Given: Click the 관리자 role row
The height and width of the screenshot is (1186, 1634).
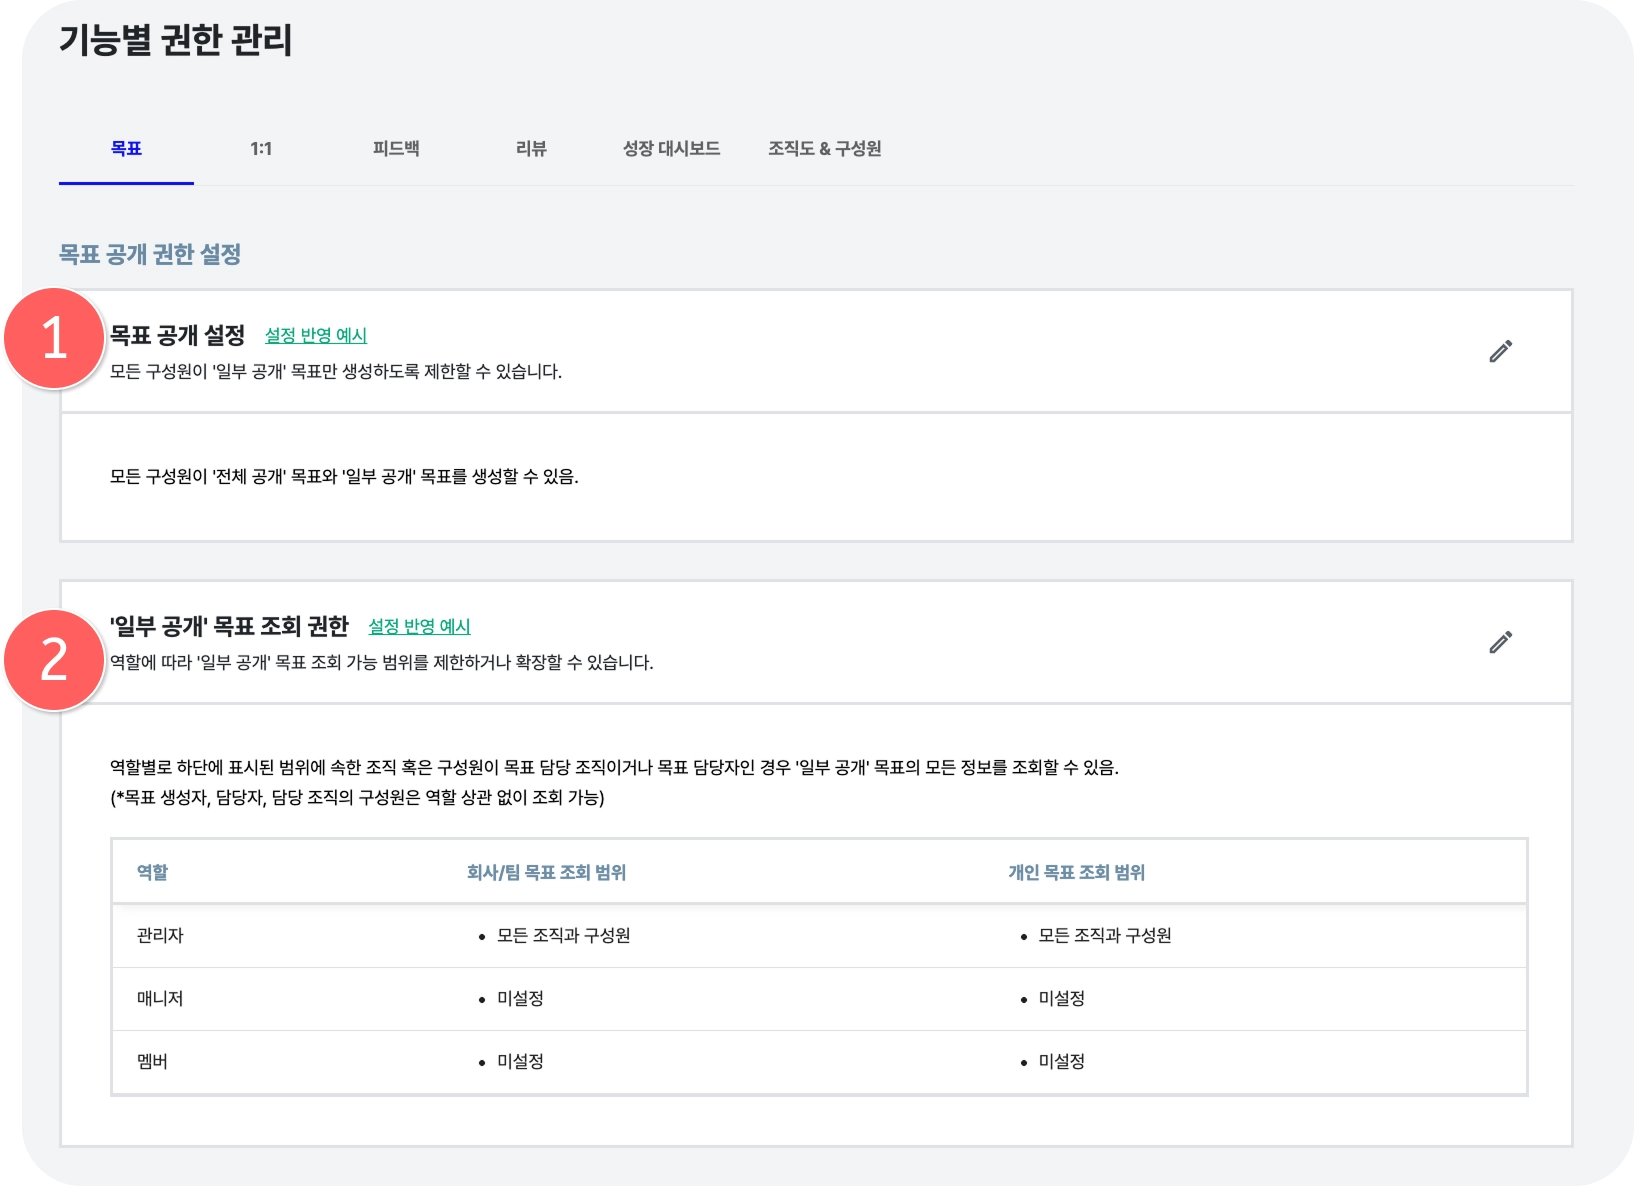Looking at the screenshot, I should click(161, 936).
